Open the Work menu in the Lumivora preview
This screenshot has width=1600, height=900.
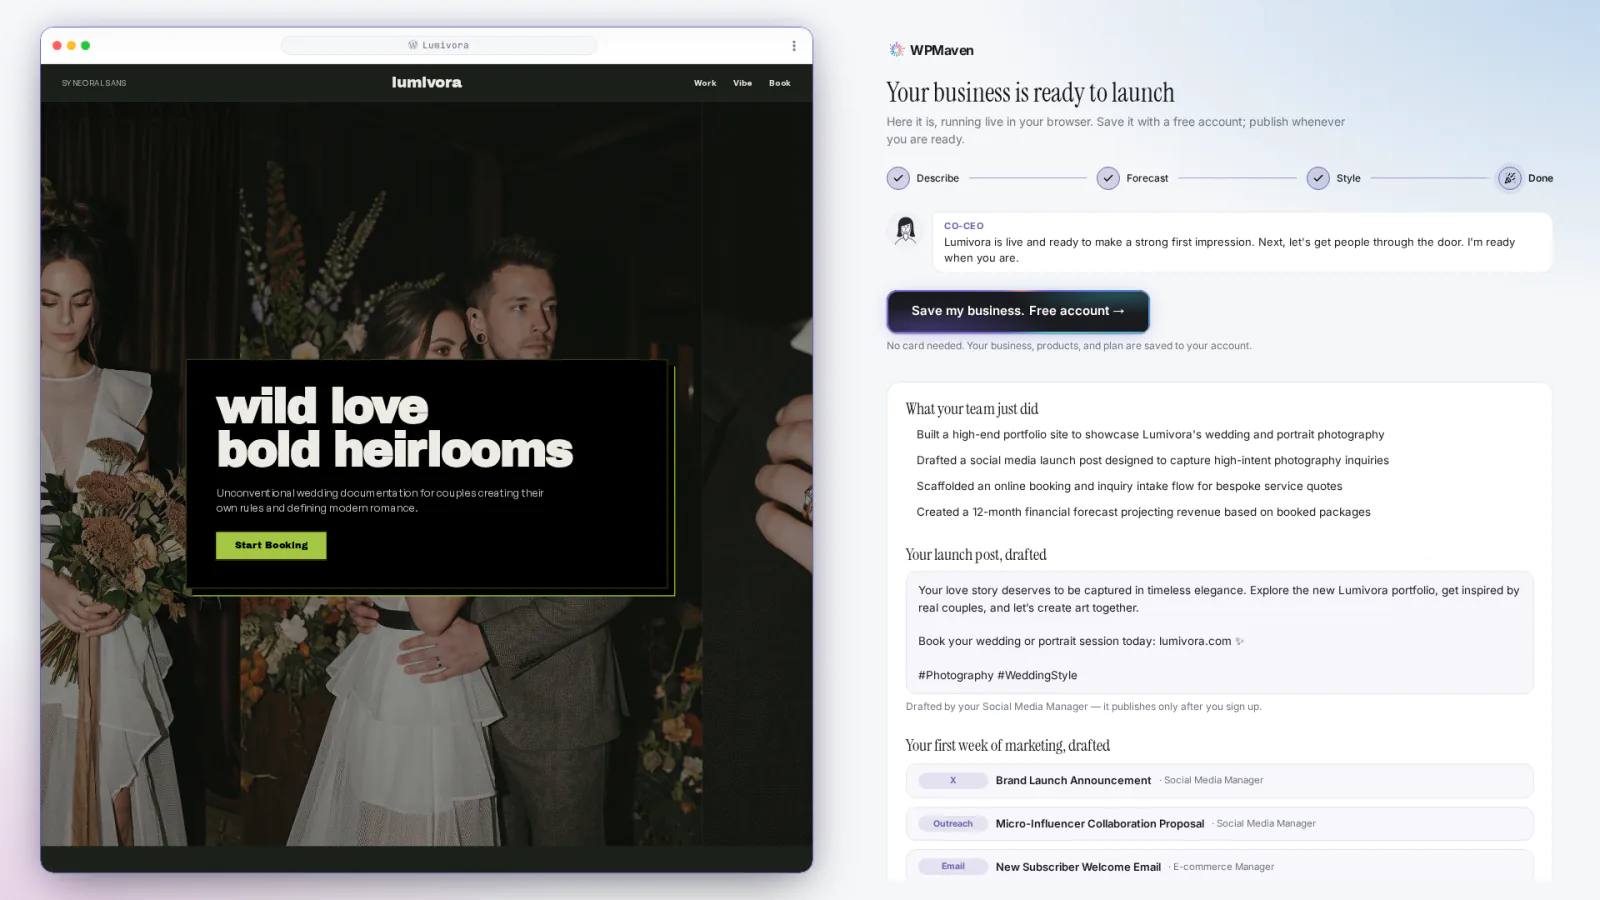[705, 83]
